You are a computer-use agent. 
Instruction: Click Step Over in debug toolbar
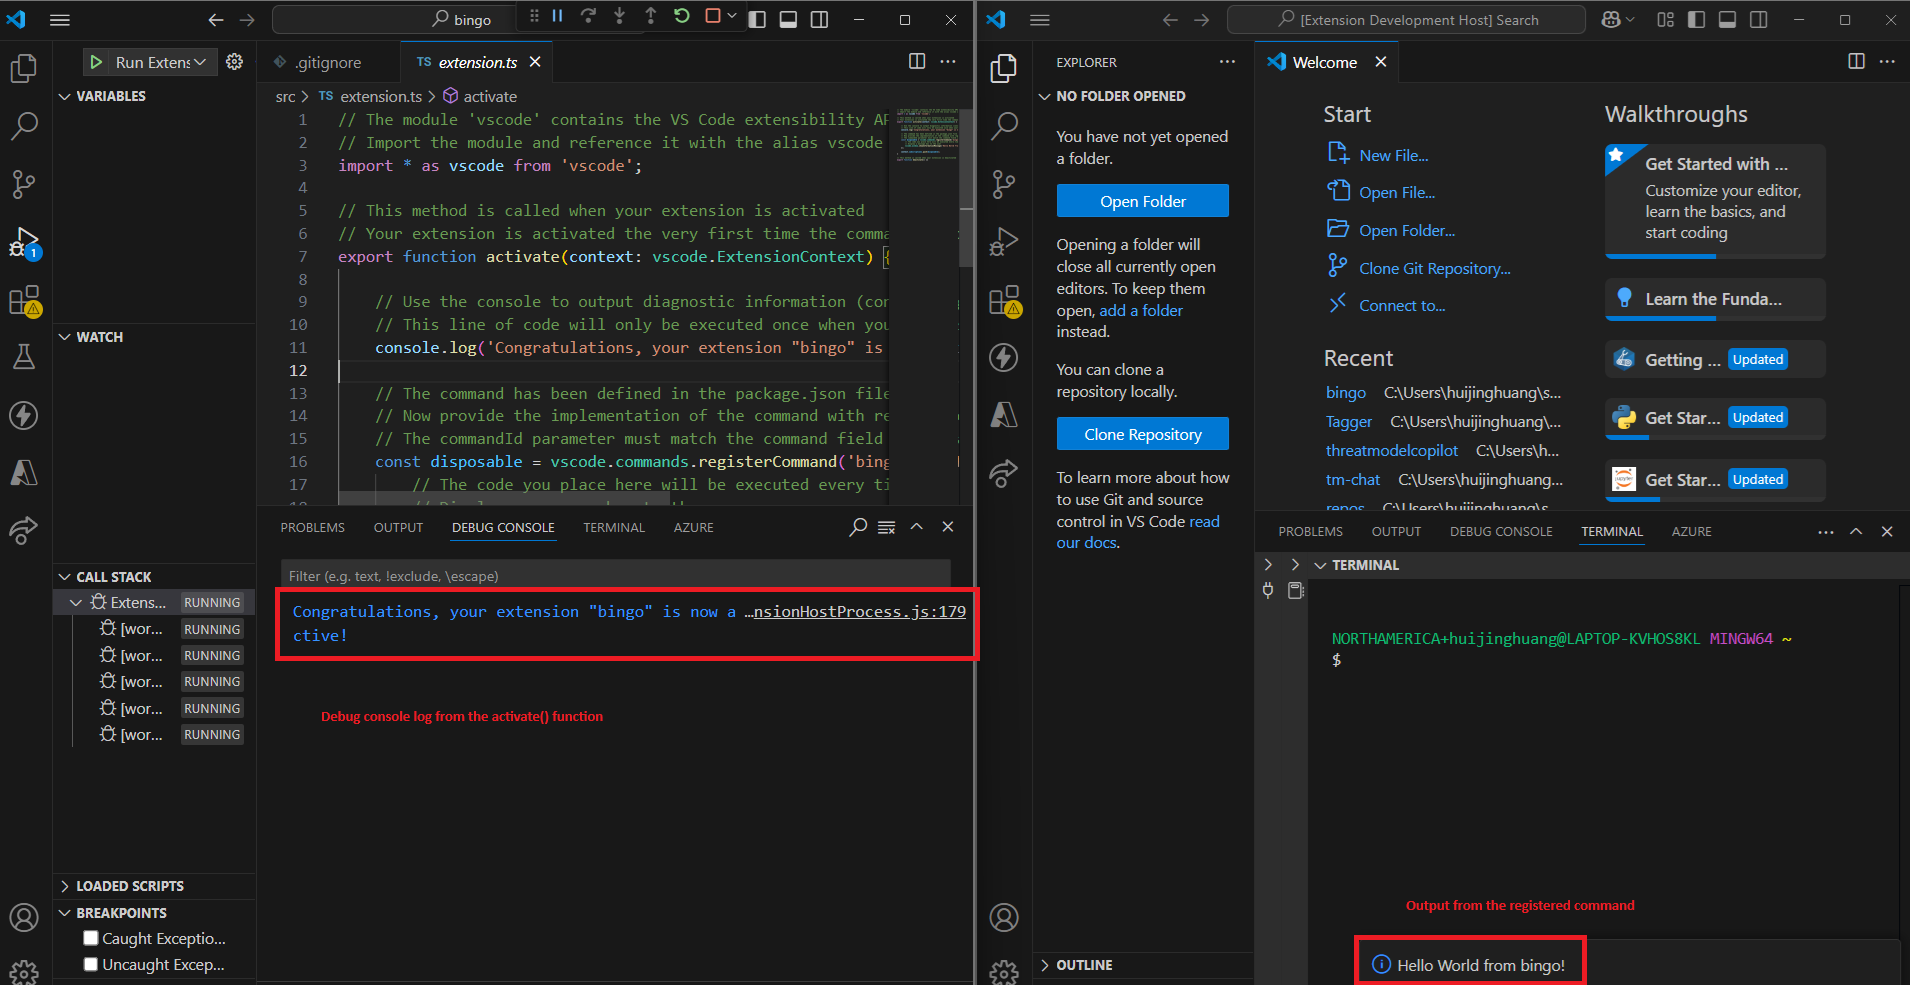point(588,16)
